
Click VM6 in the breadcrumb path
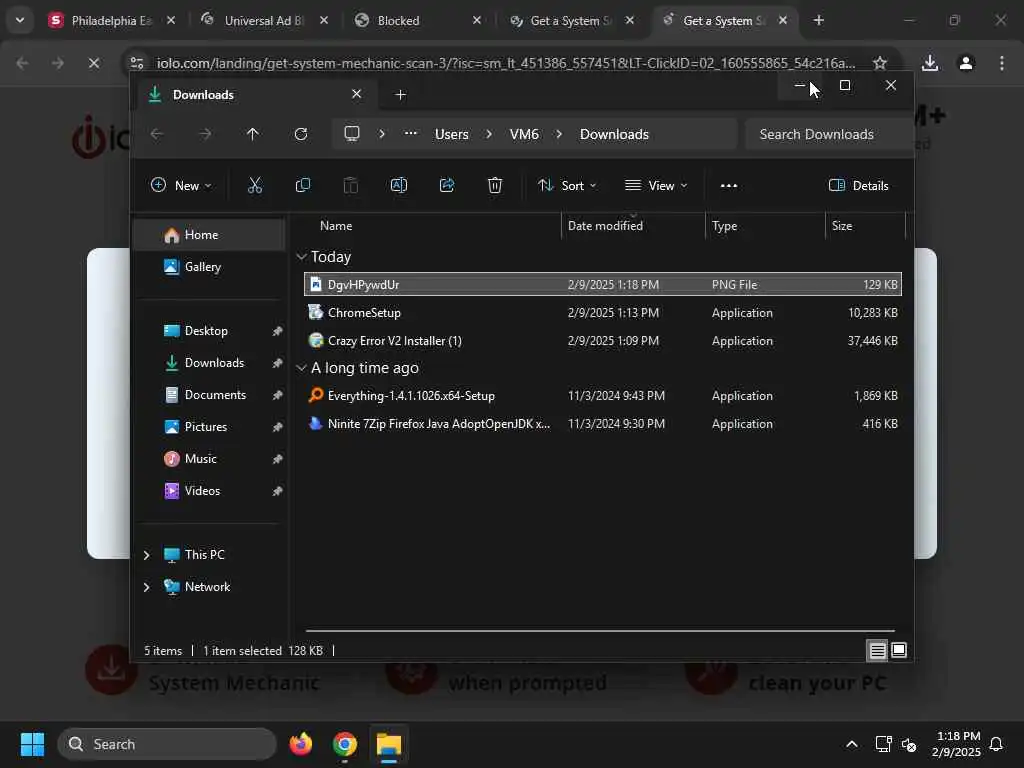(524, 134)
